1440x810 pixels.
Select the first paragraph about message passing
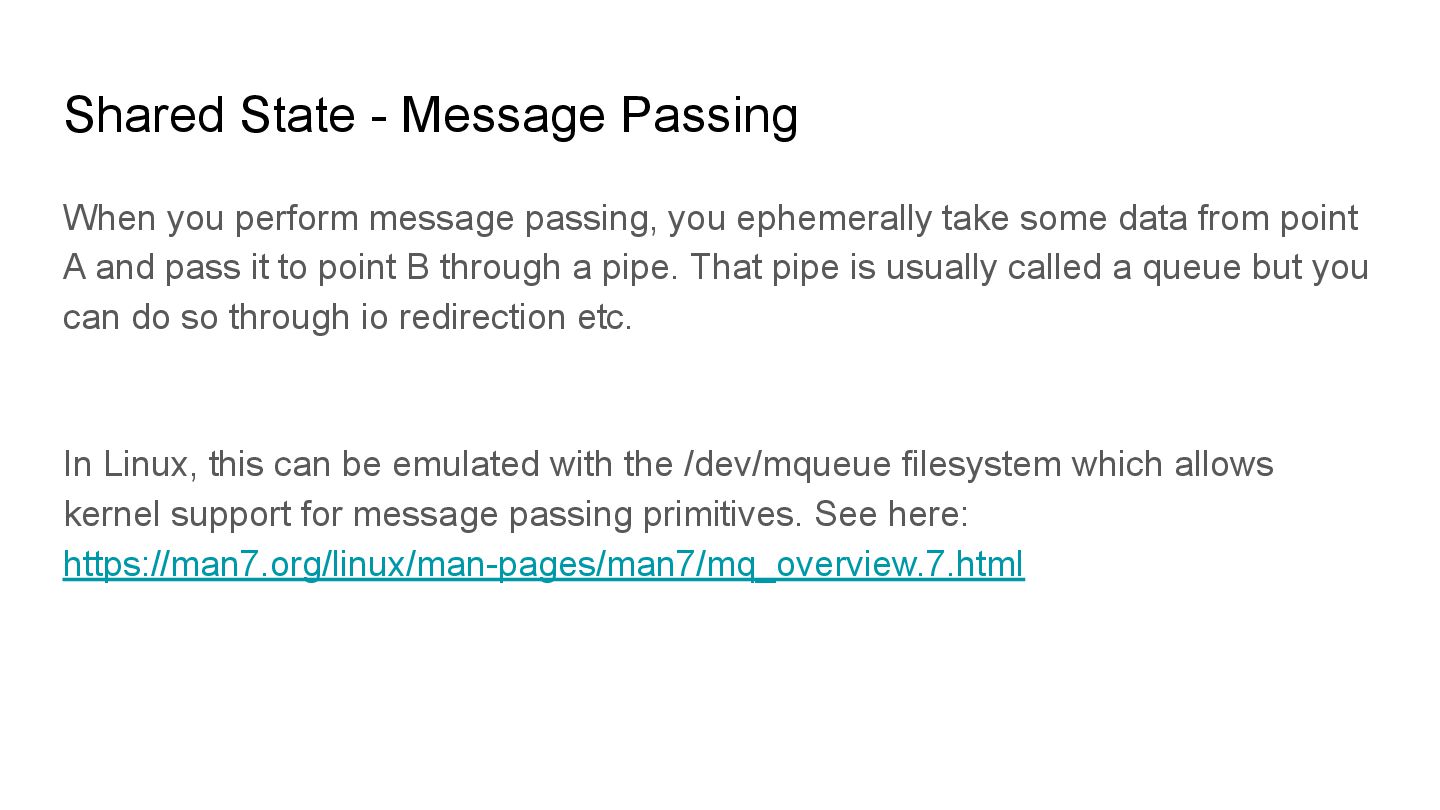(715, 267)
